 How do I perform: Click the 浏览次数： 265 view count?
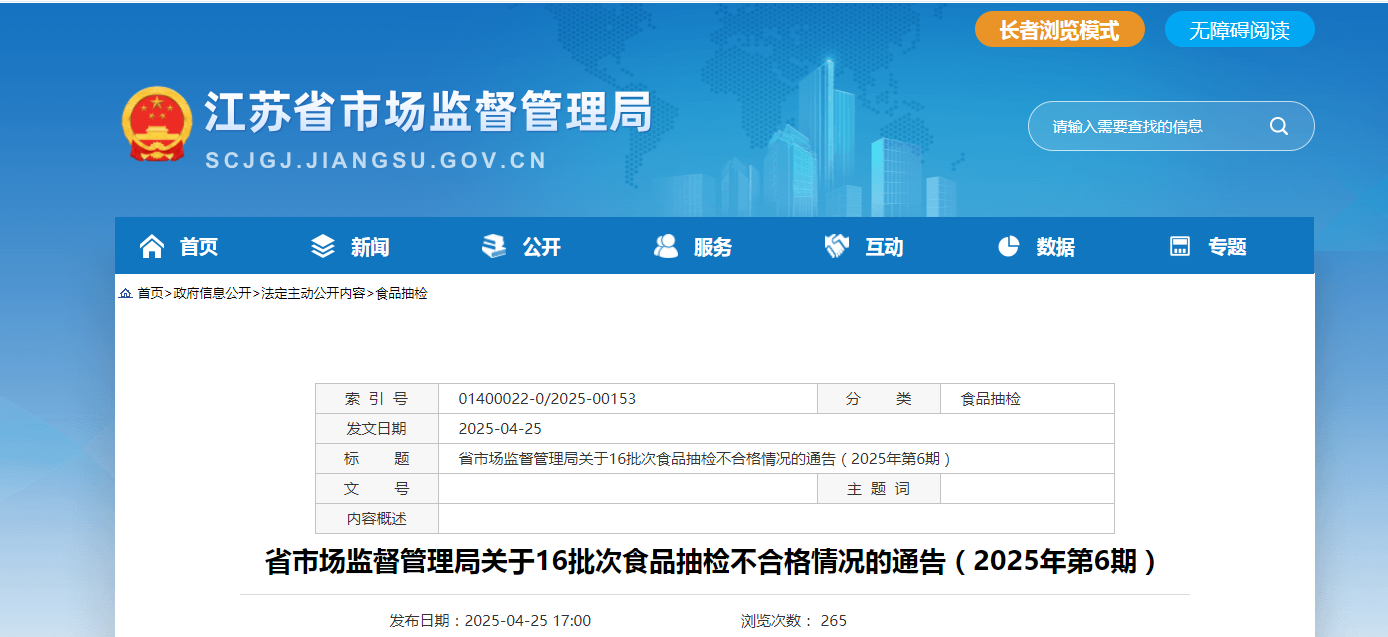tap(794, 621)
